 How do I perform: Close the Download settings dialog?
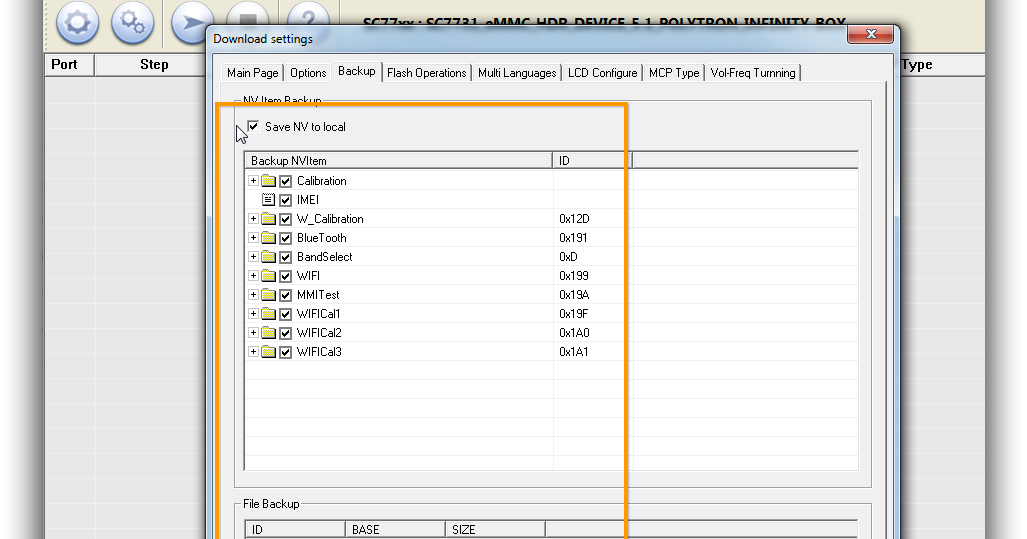point(870,34)
